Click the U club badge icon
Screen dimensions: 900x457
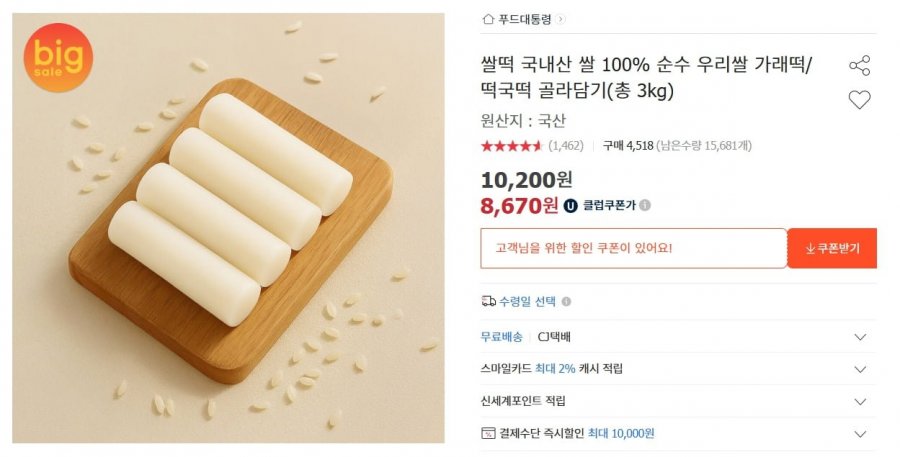click(x=570, y=205)
